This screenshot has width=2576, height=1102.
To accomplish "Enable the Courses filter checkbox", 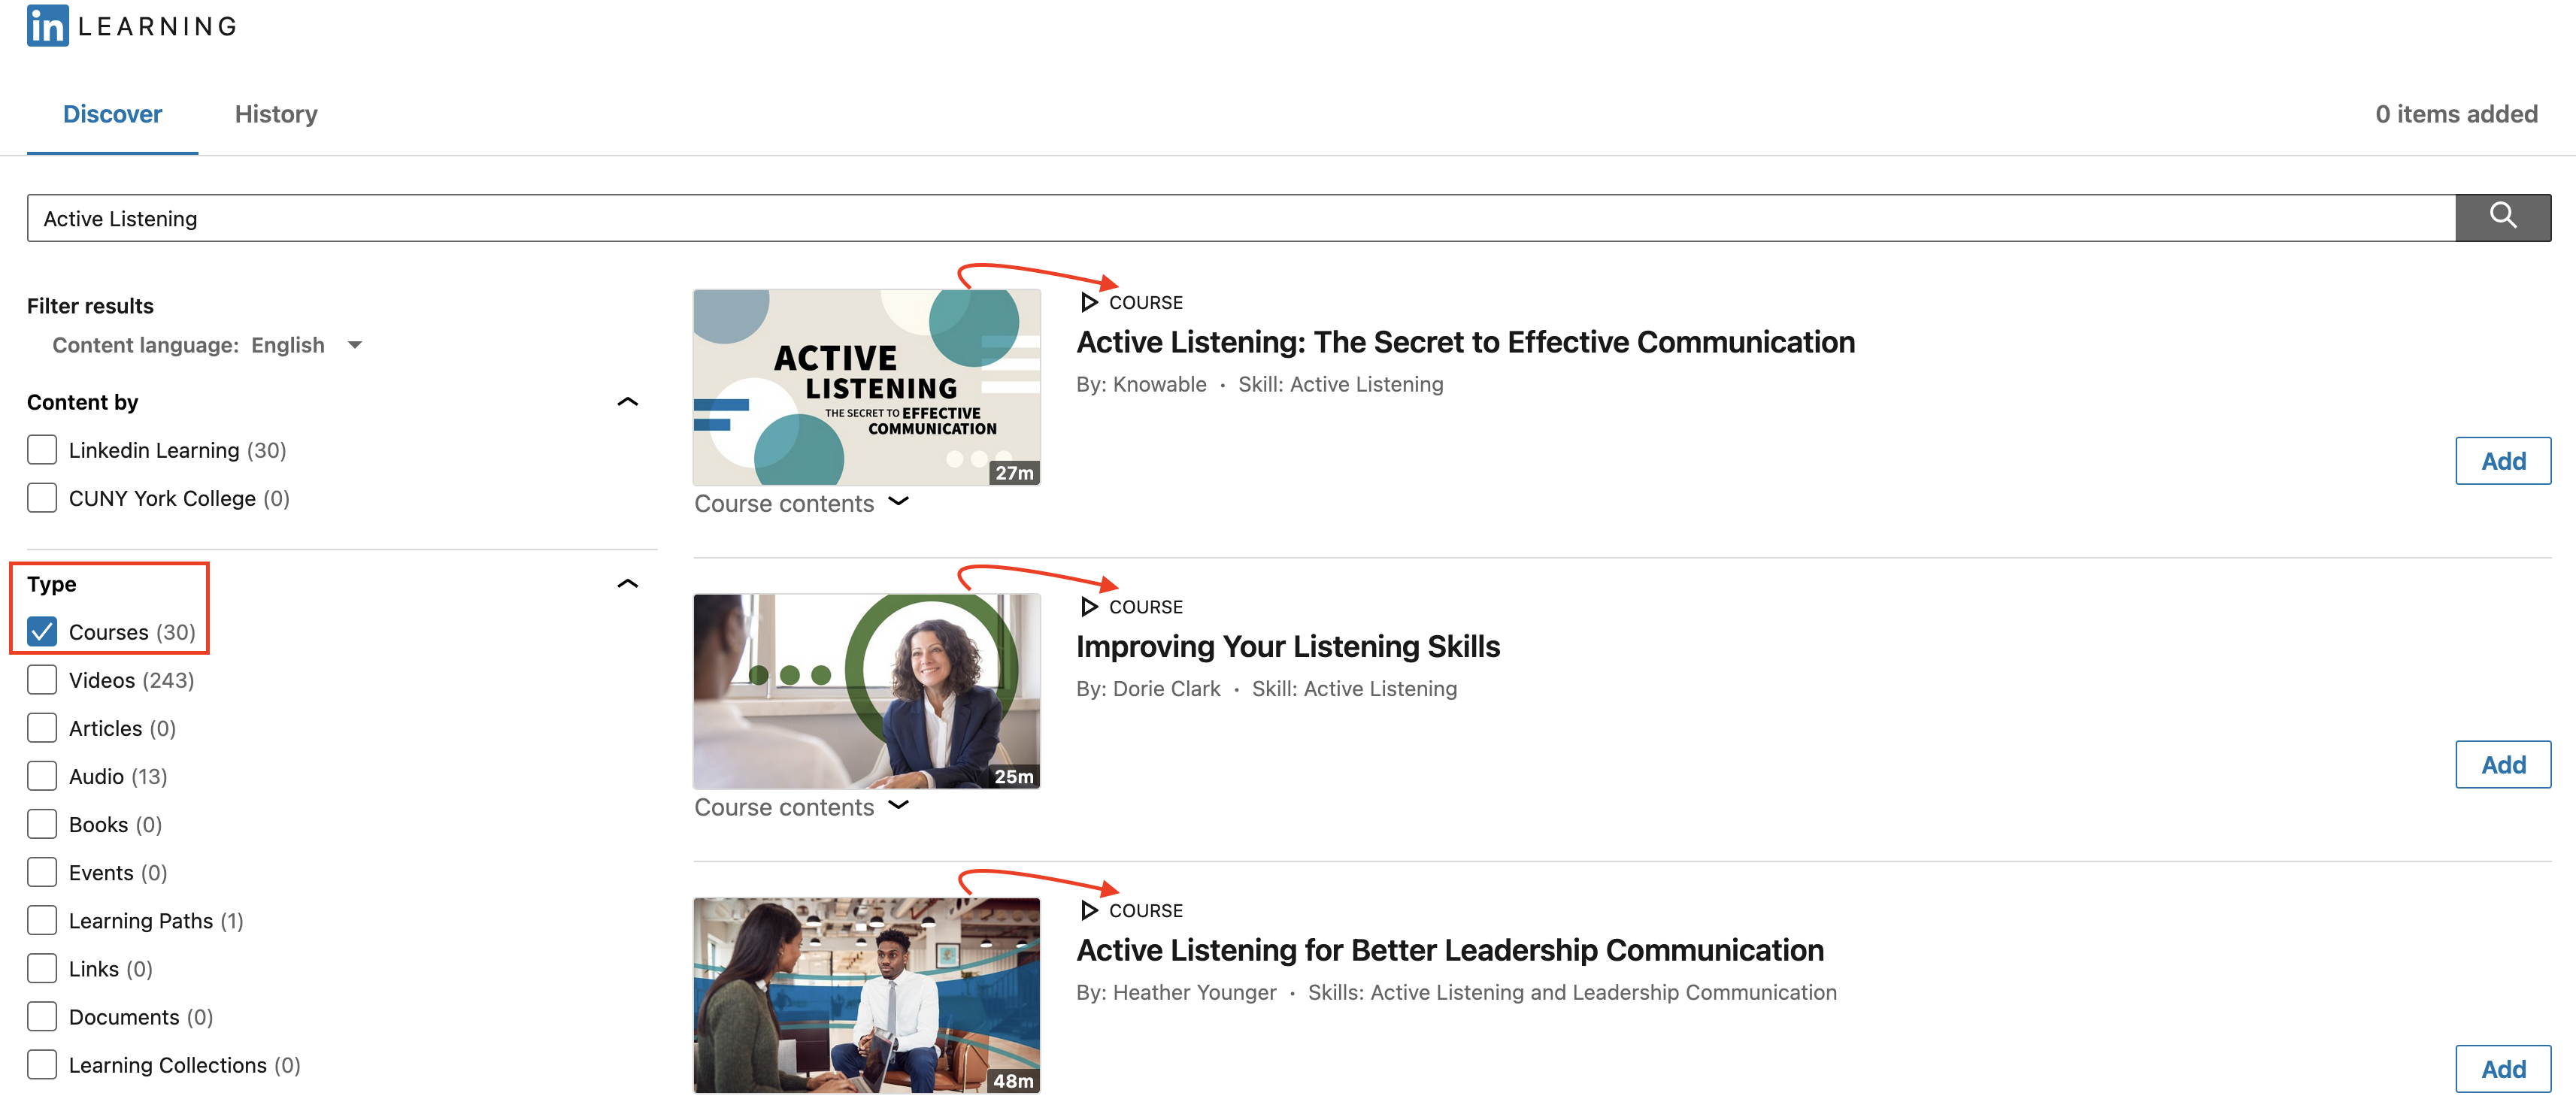I will 41,631.
